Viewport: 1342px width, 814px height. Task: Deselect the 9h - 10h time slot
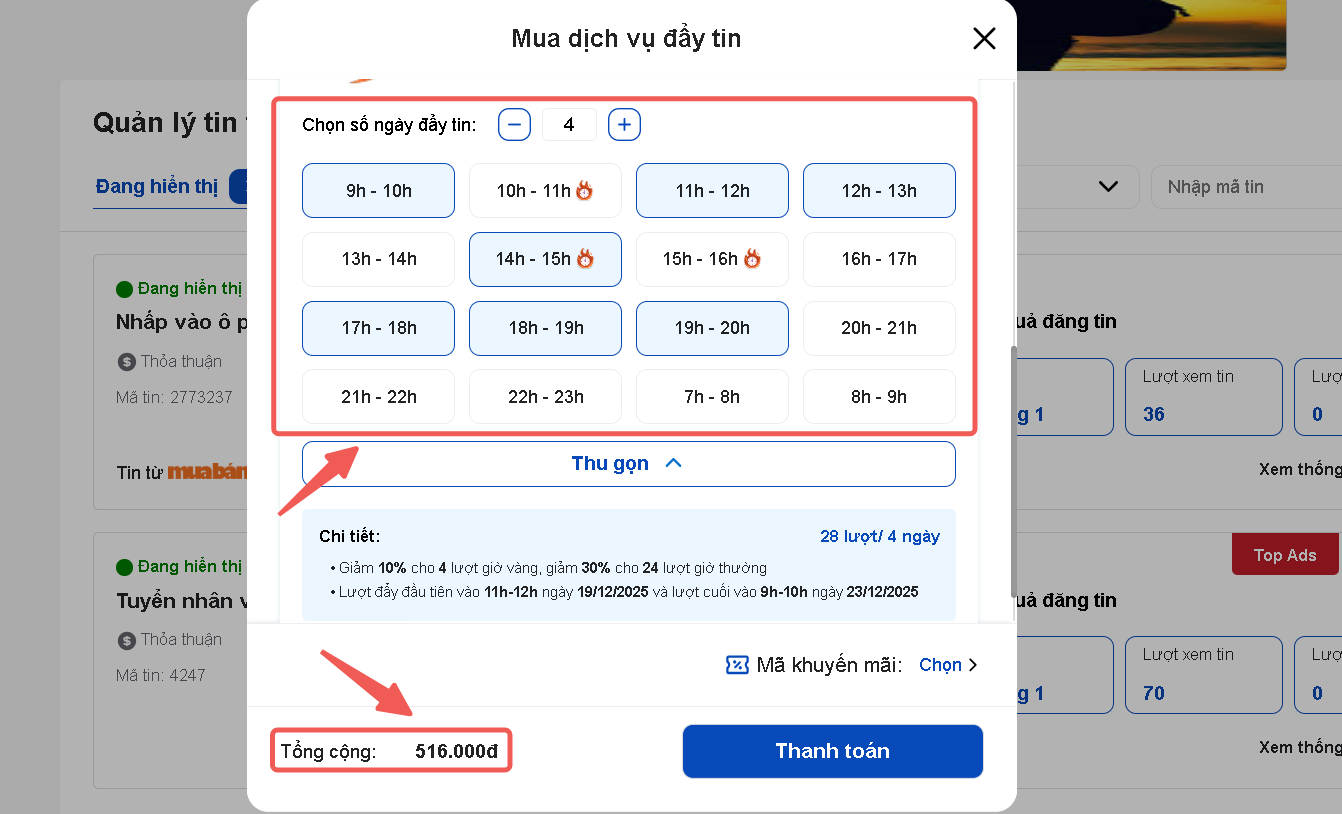tap(378, 191)
